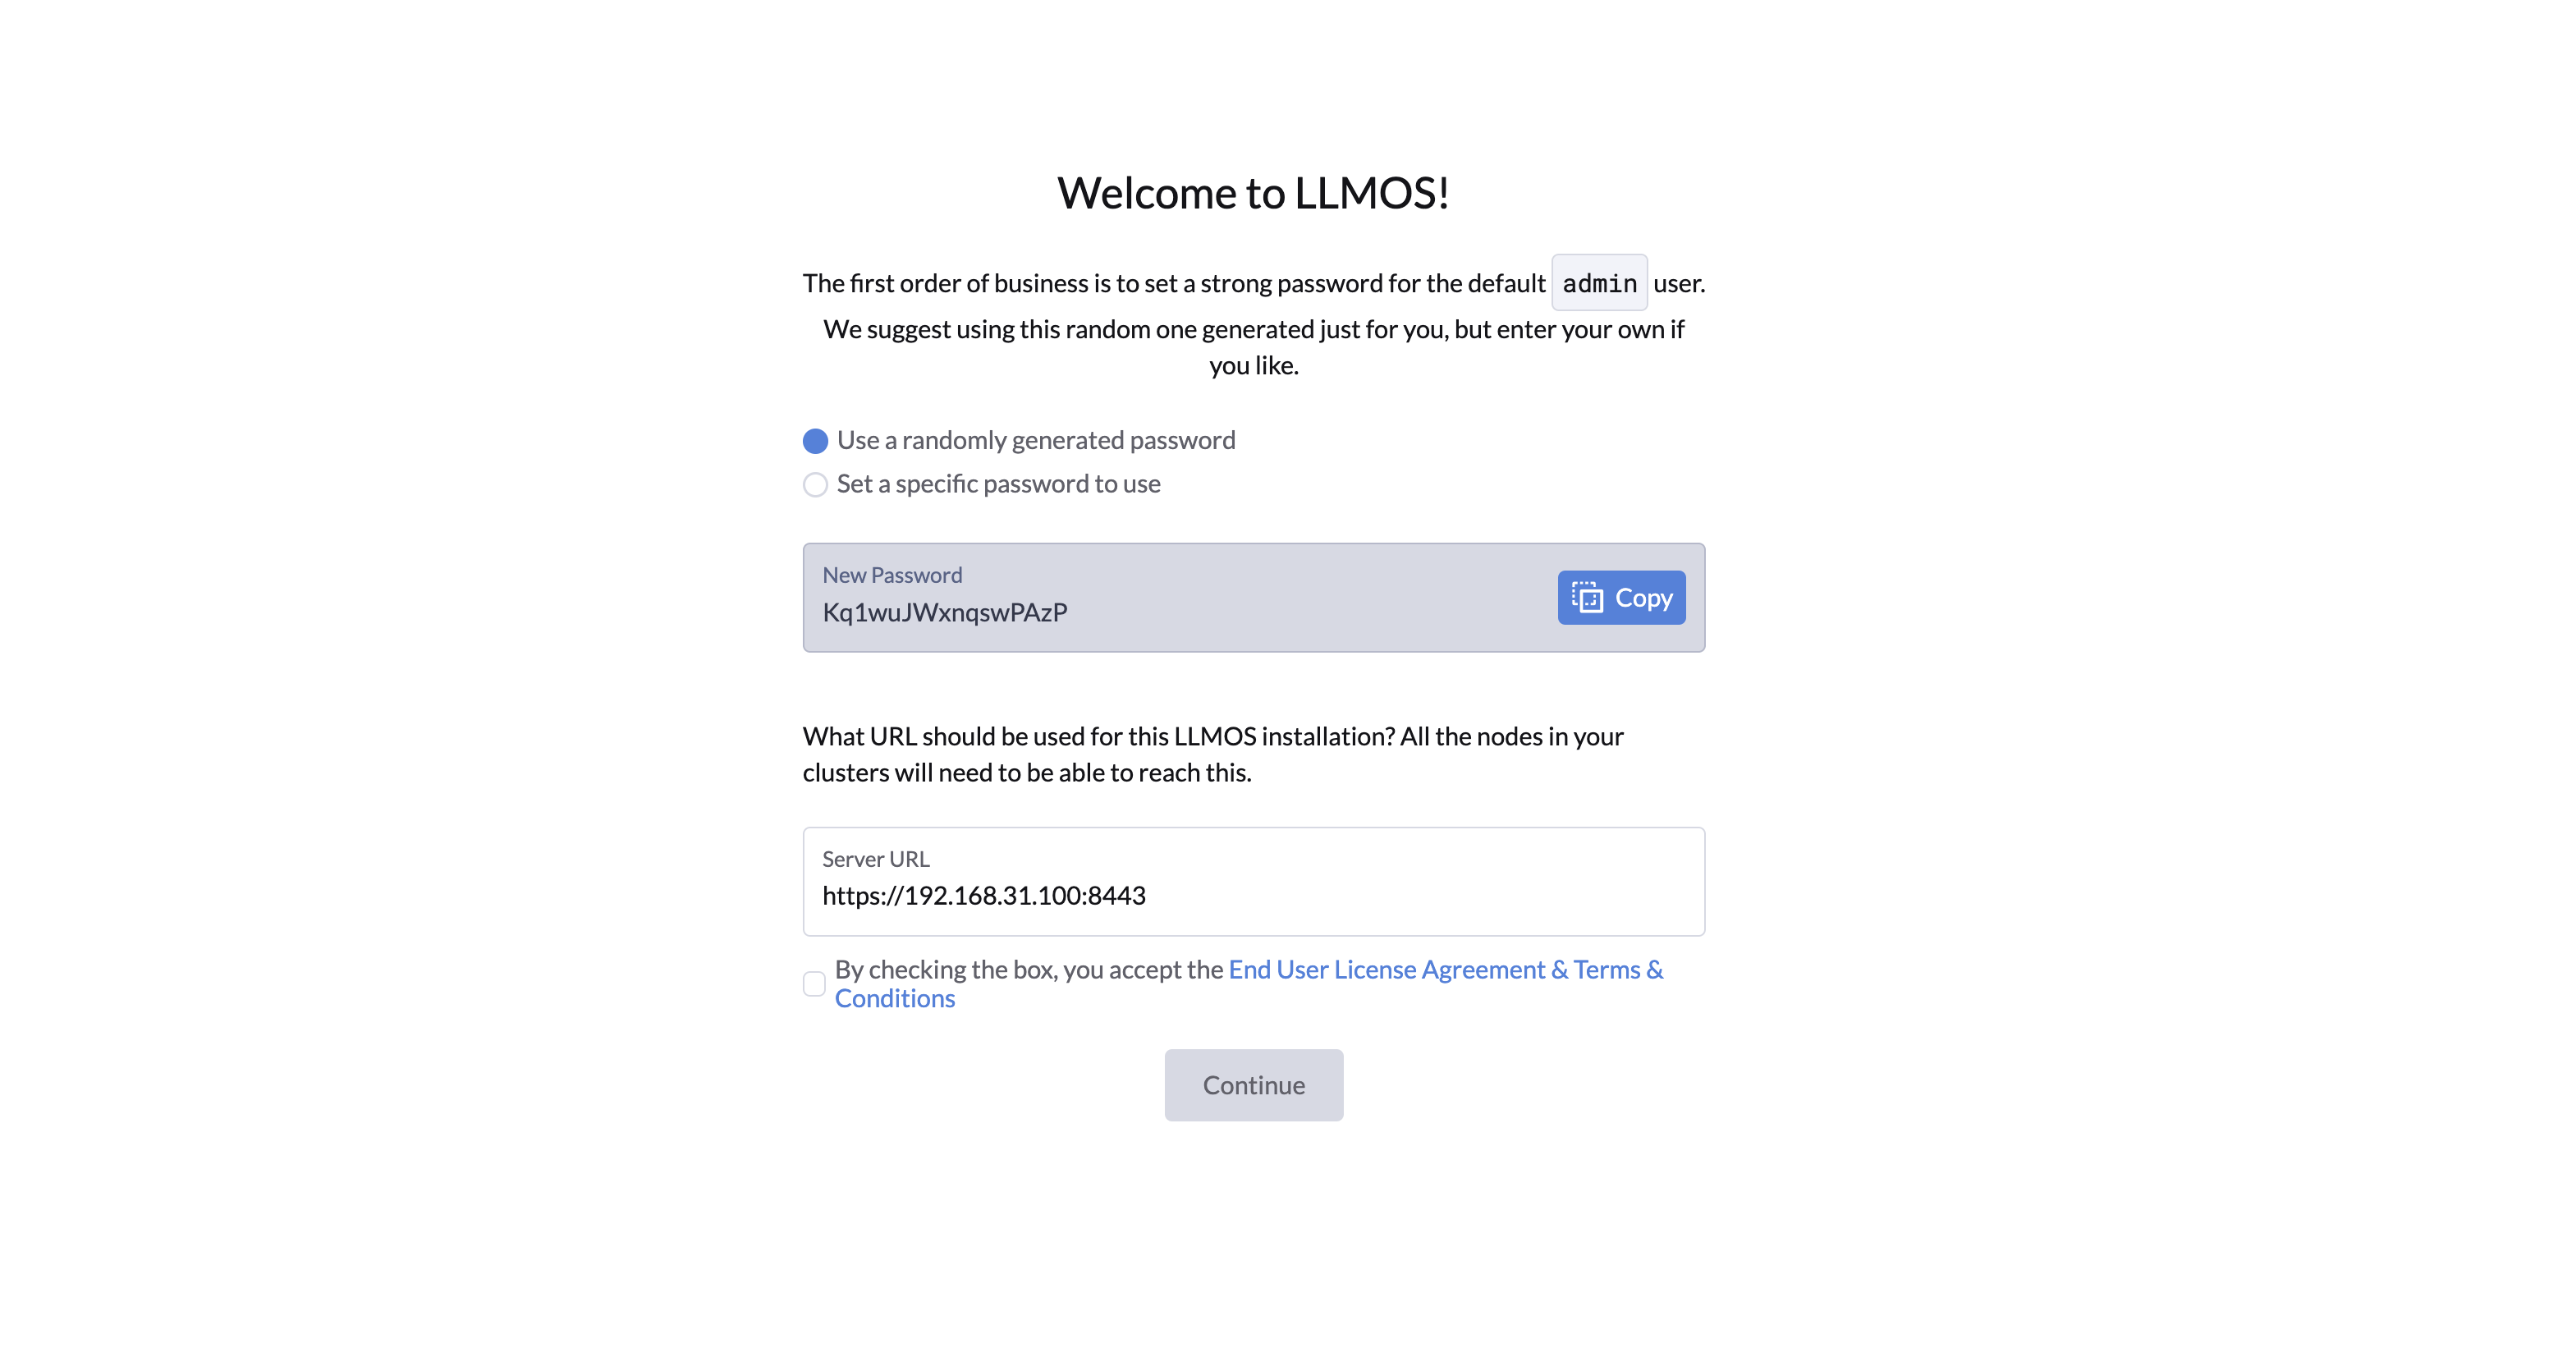Click the Continue button
The height and width of the screenshot is (1348, 2576).
1254,1084
